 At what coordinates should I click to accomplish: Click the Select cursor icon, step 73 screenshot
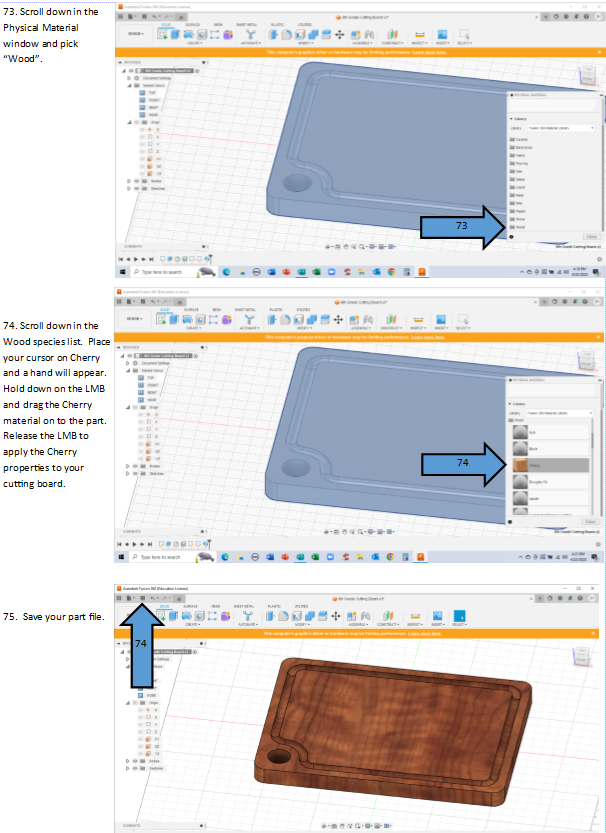click(464, 35)
